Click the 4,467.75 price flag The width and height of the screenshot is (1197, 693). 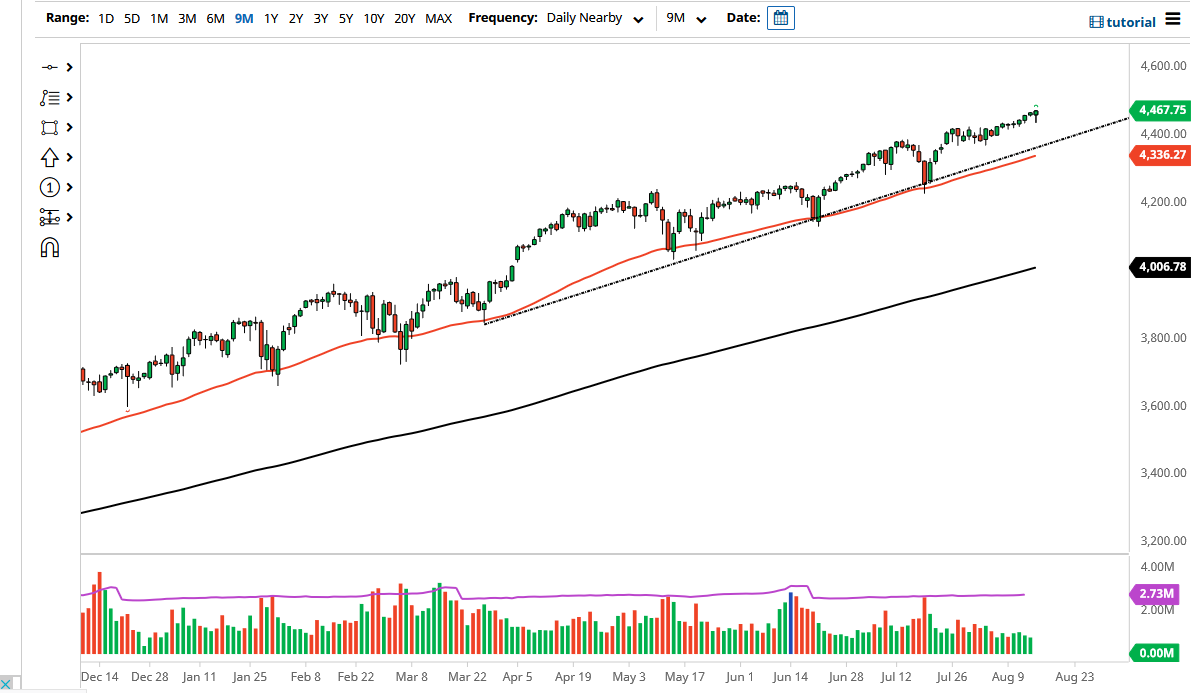1159,111
